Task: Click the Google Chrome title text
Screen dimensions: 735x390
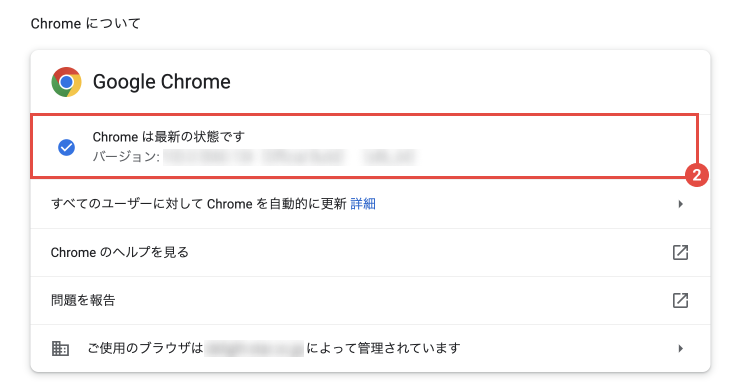Action: (162, 82)
